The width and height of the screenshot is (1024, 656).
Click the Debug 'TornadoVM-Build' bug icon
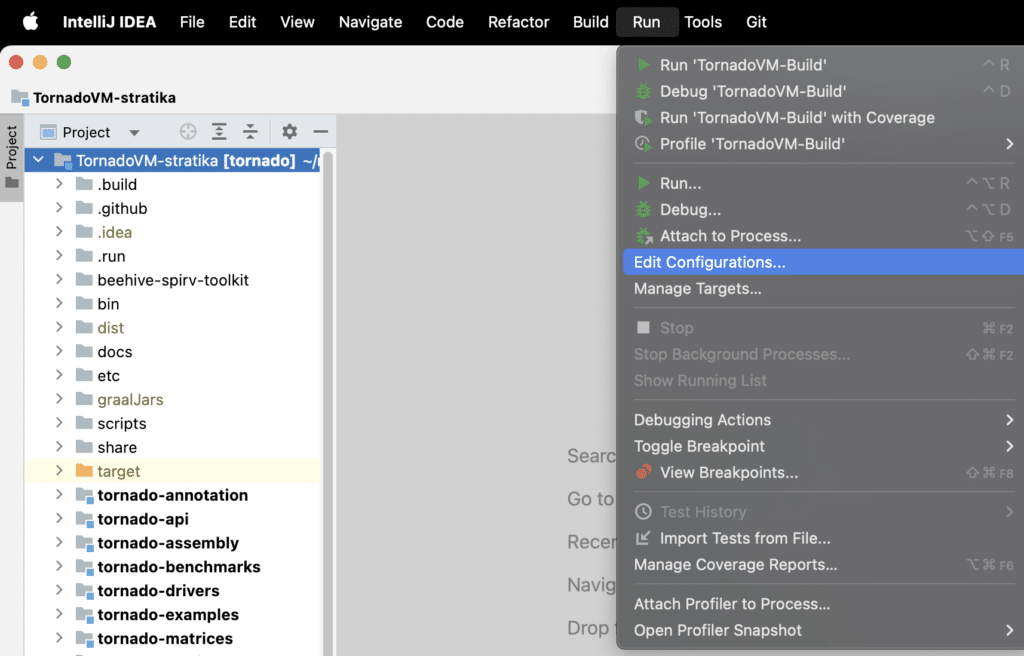point(644,91)
